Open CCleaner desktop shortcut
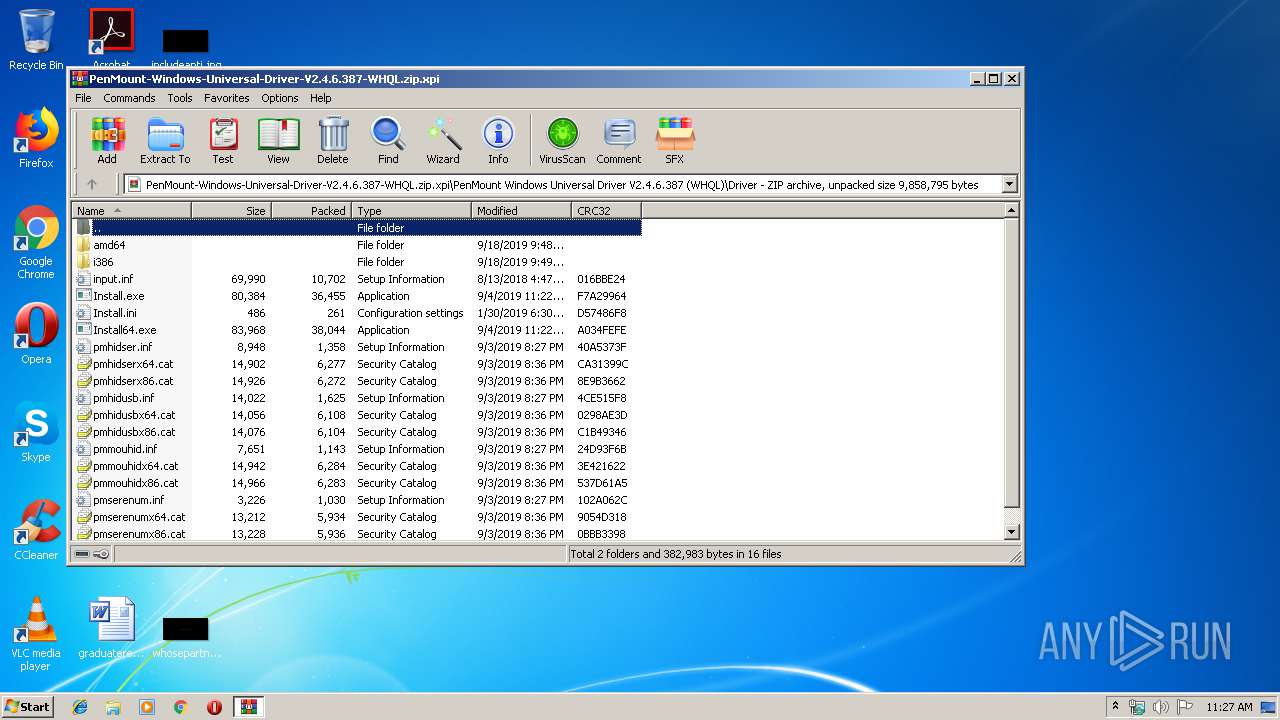Screen dimensions: 1280x720 [36, 530]
